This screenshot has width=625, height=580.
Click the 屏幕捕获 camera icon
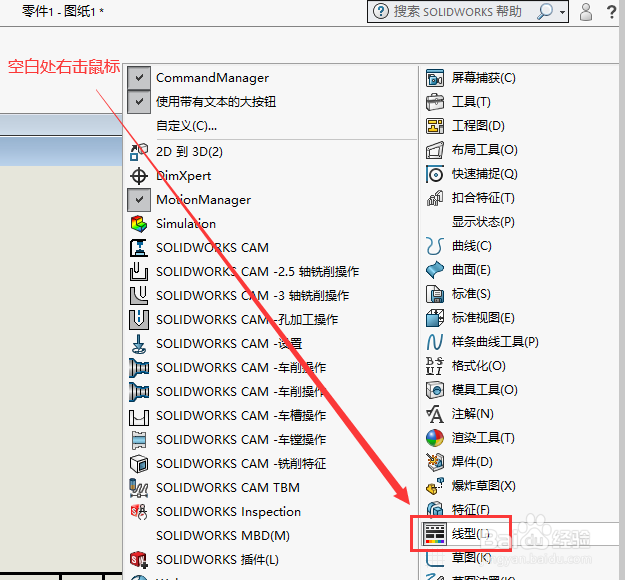(x=435, y=78)
